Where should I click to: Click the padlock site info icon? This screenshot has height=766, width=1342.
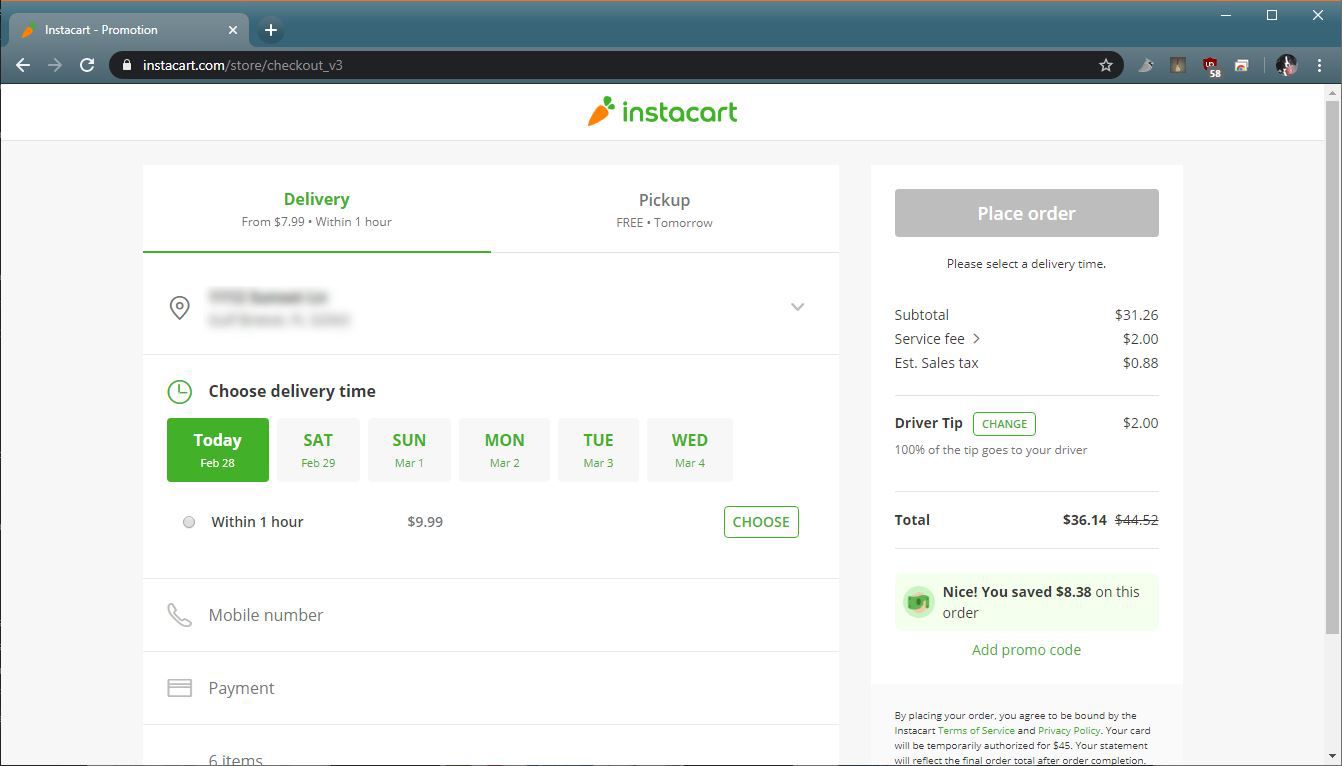(x=126, y=65)
